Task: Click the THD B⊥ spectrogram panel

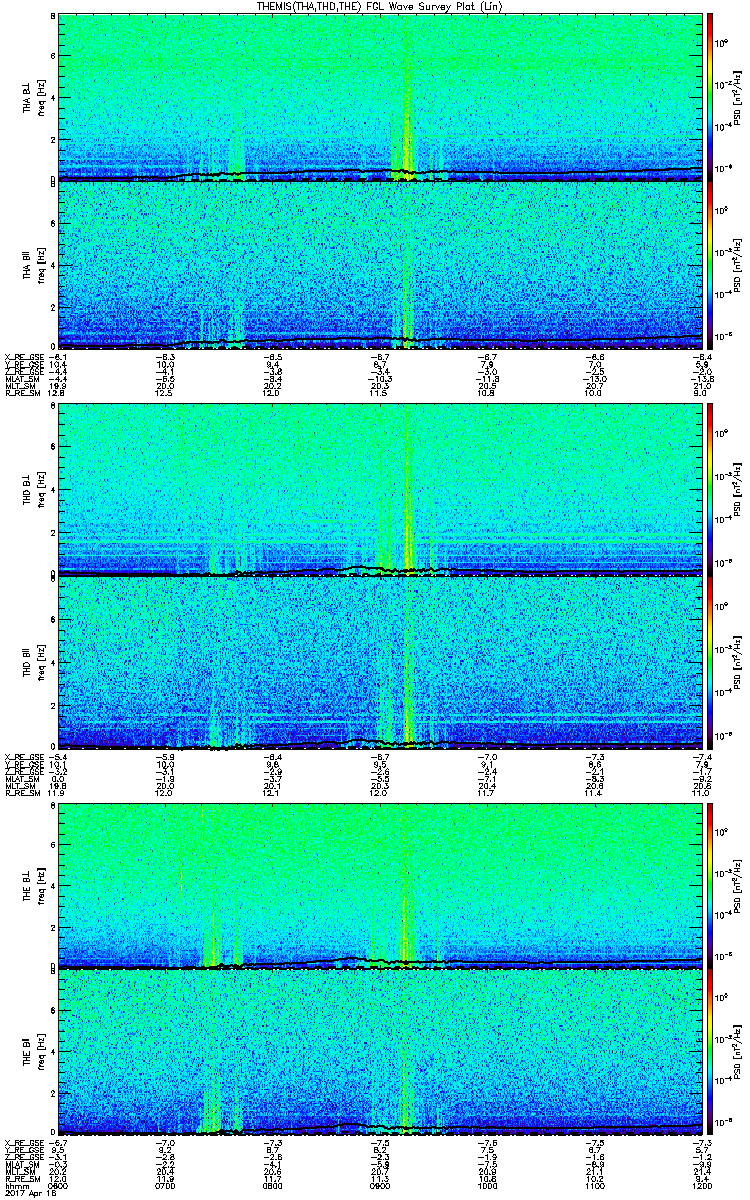Action: [380, 490]
